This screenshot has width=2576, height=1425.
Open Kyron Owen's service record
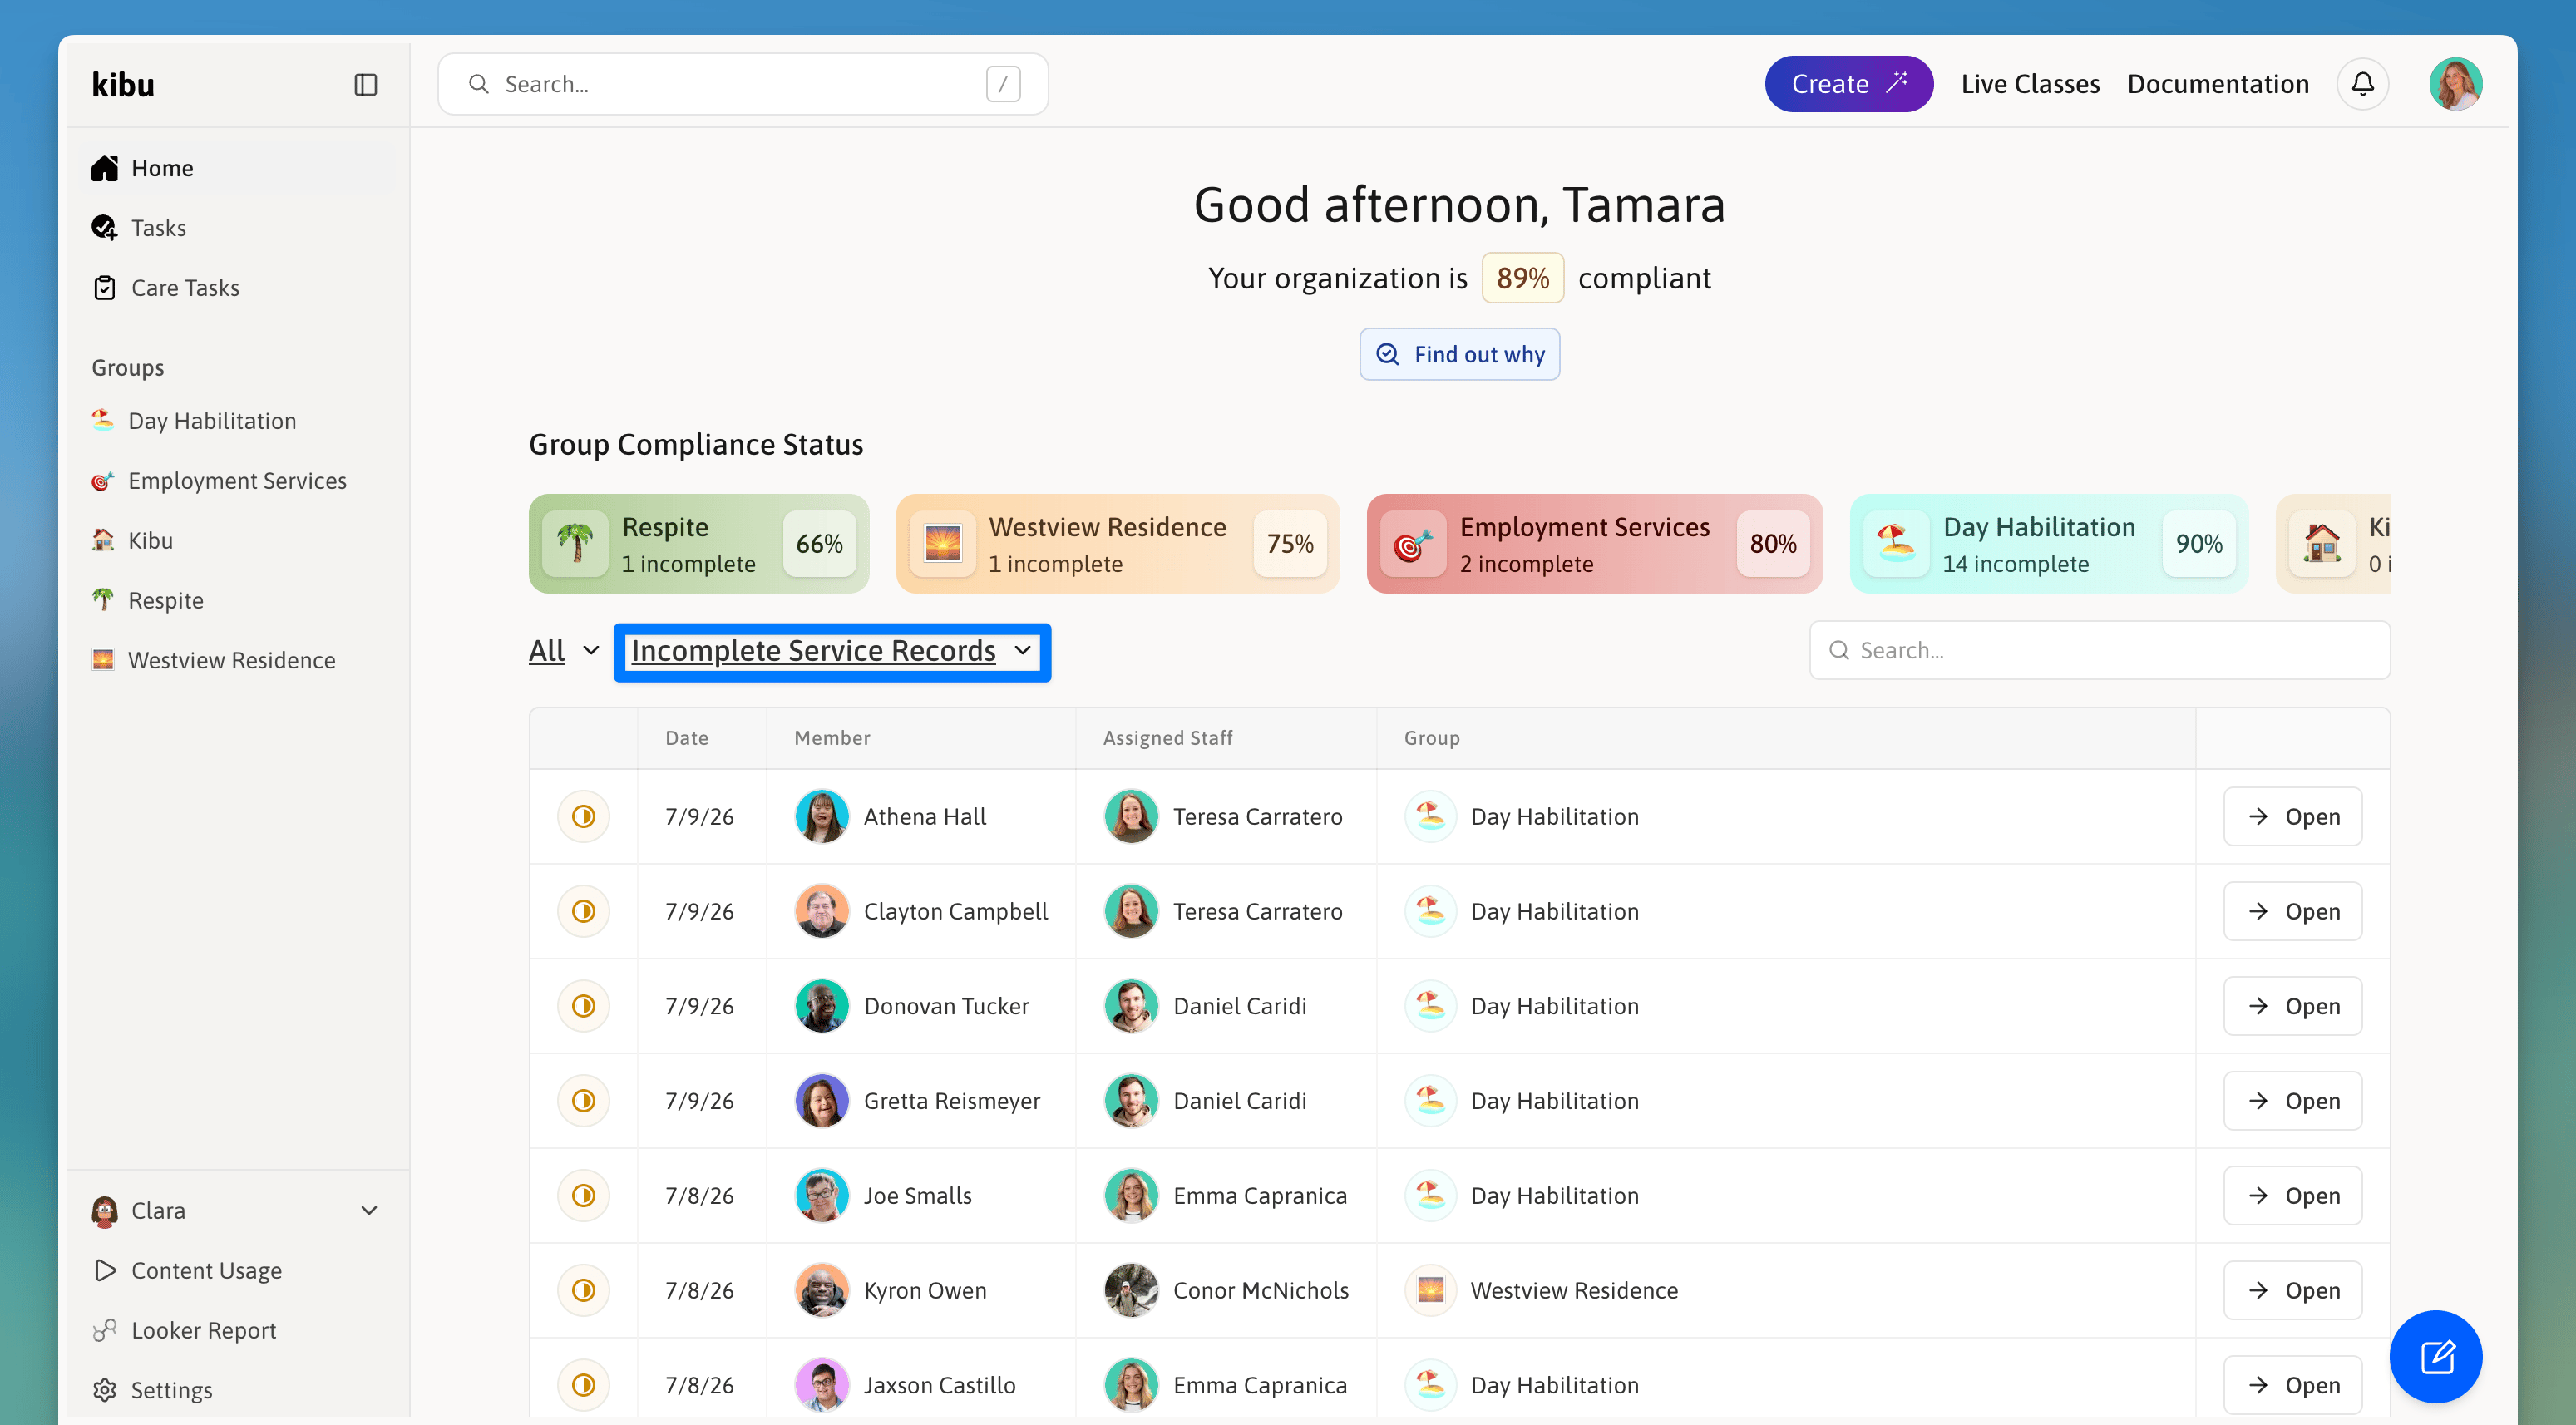(x=2292, y=1290)
